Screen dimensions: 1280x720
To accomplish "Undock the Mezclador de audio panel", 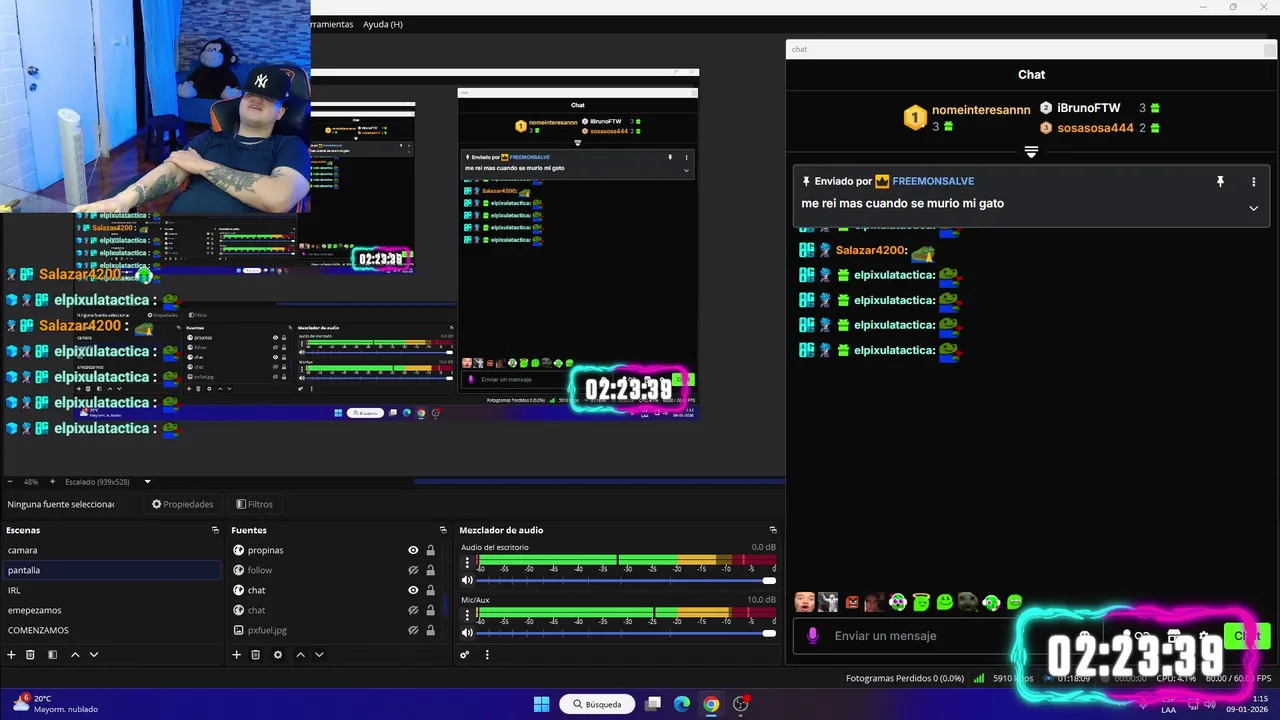I will 773,530.
